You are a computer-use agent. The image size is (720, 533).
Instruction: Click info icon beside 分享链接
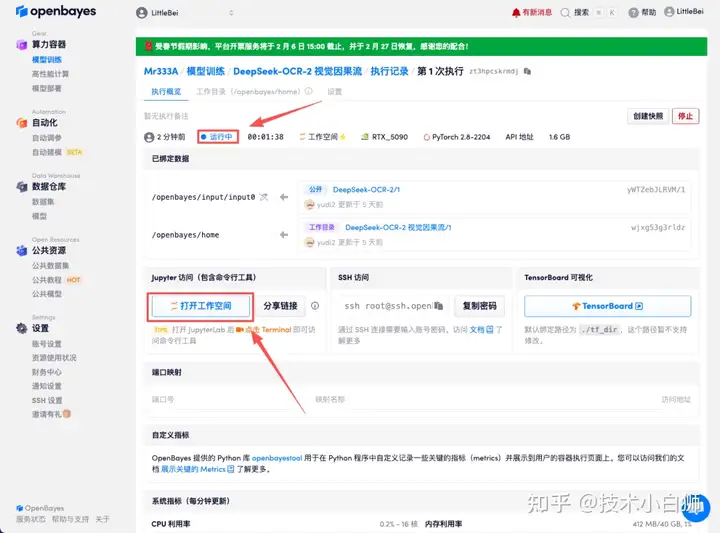point(315,306)
